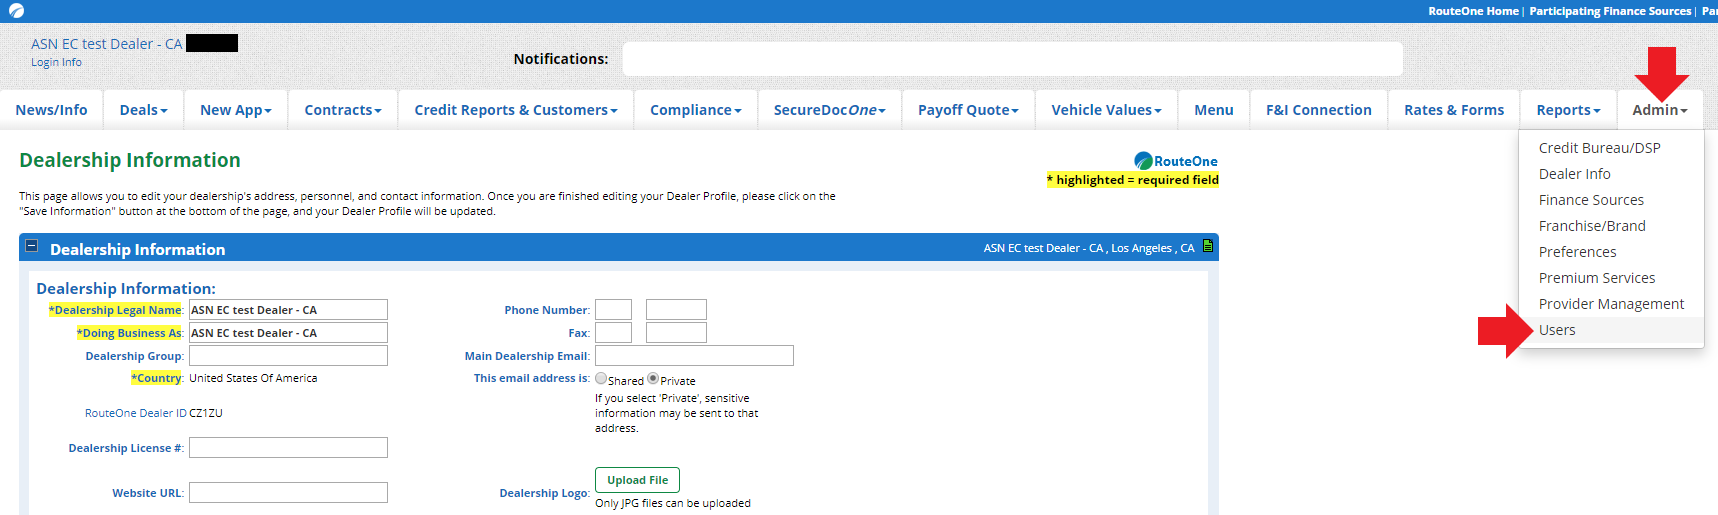Image resolution: width=1718 pixels, height=515 pixels.
Task: Collapse the Dealership Information section minus icon
Action: pyautogui.click(x=31, y=246)
